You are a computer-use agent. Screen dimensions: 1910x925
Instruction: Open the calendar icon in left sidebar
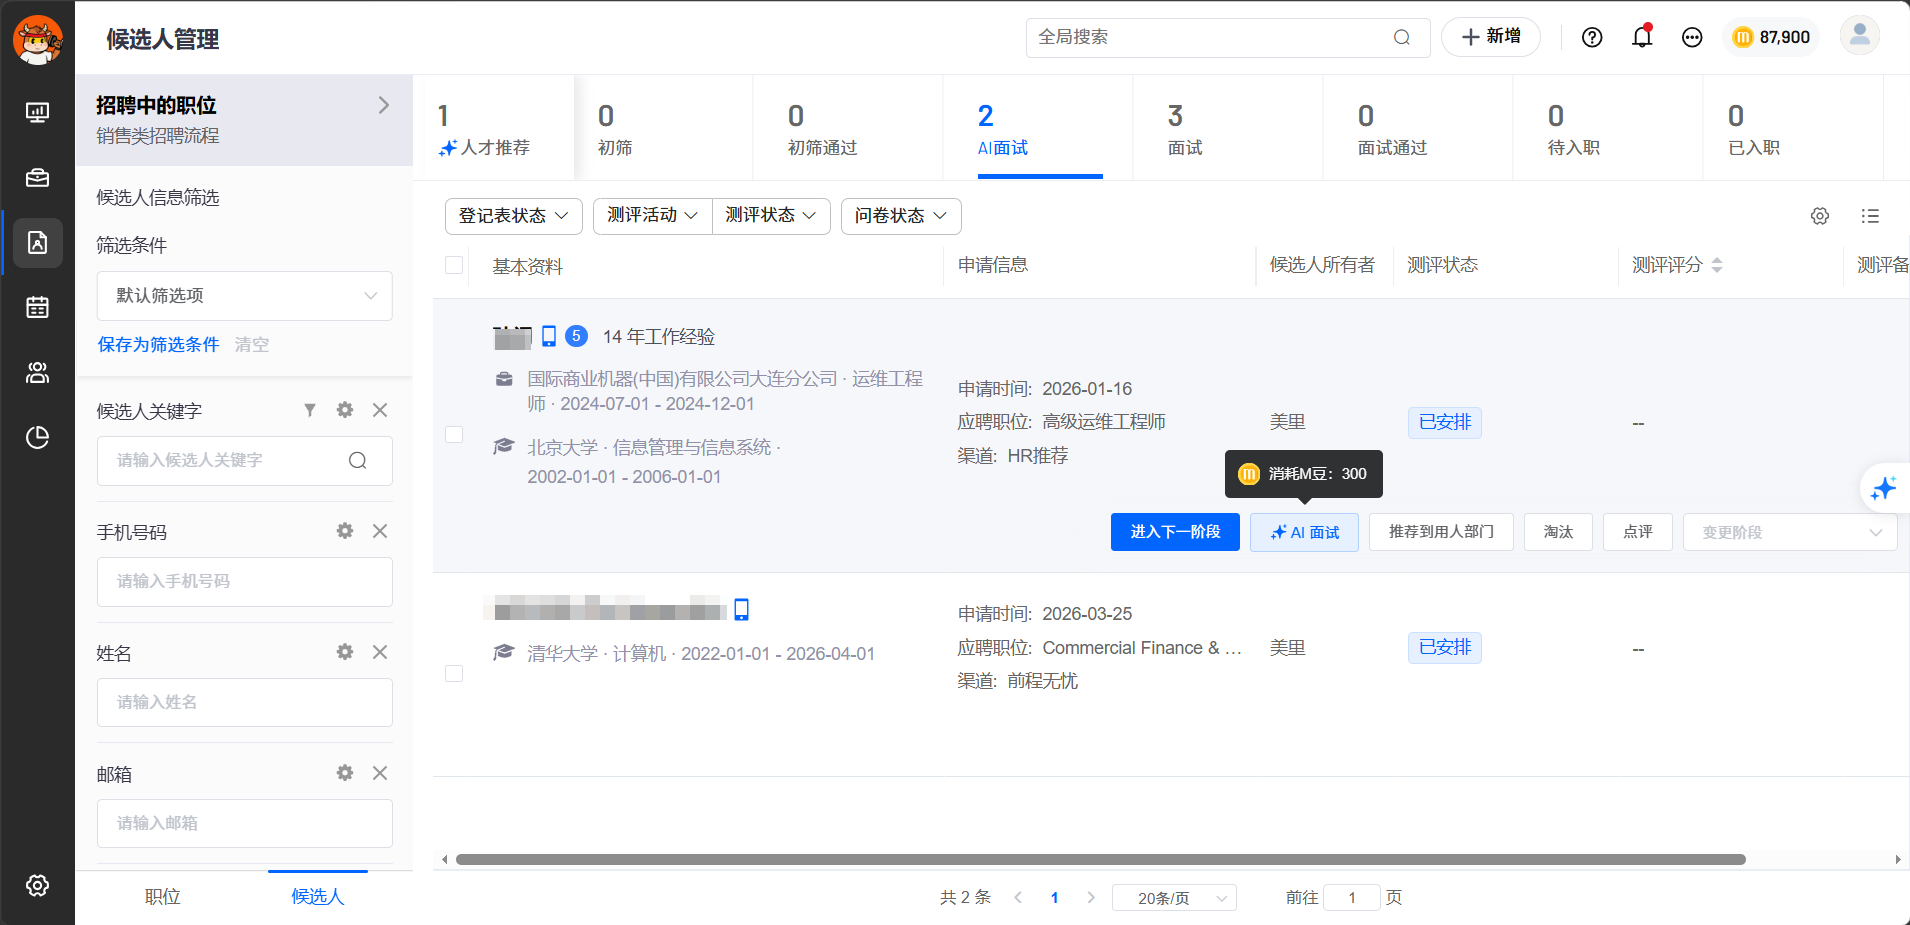pos(37,307)
